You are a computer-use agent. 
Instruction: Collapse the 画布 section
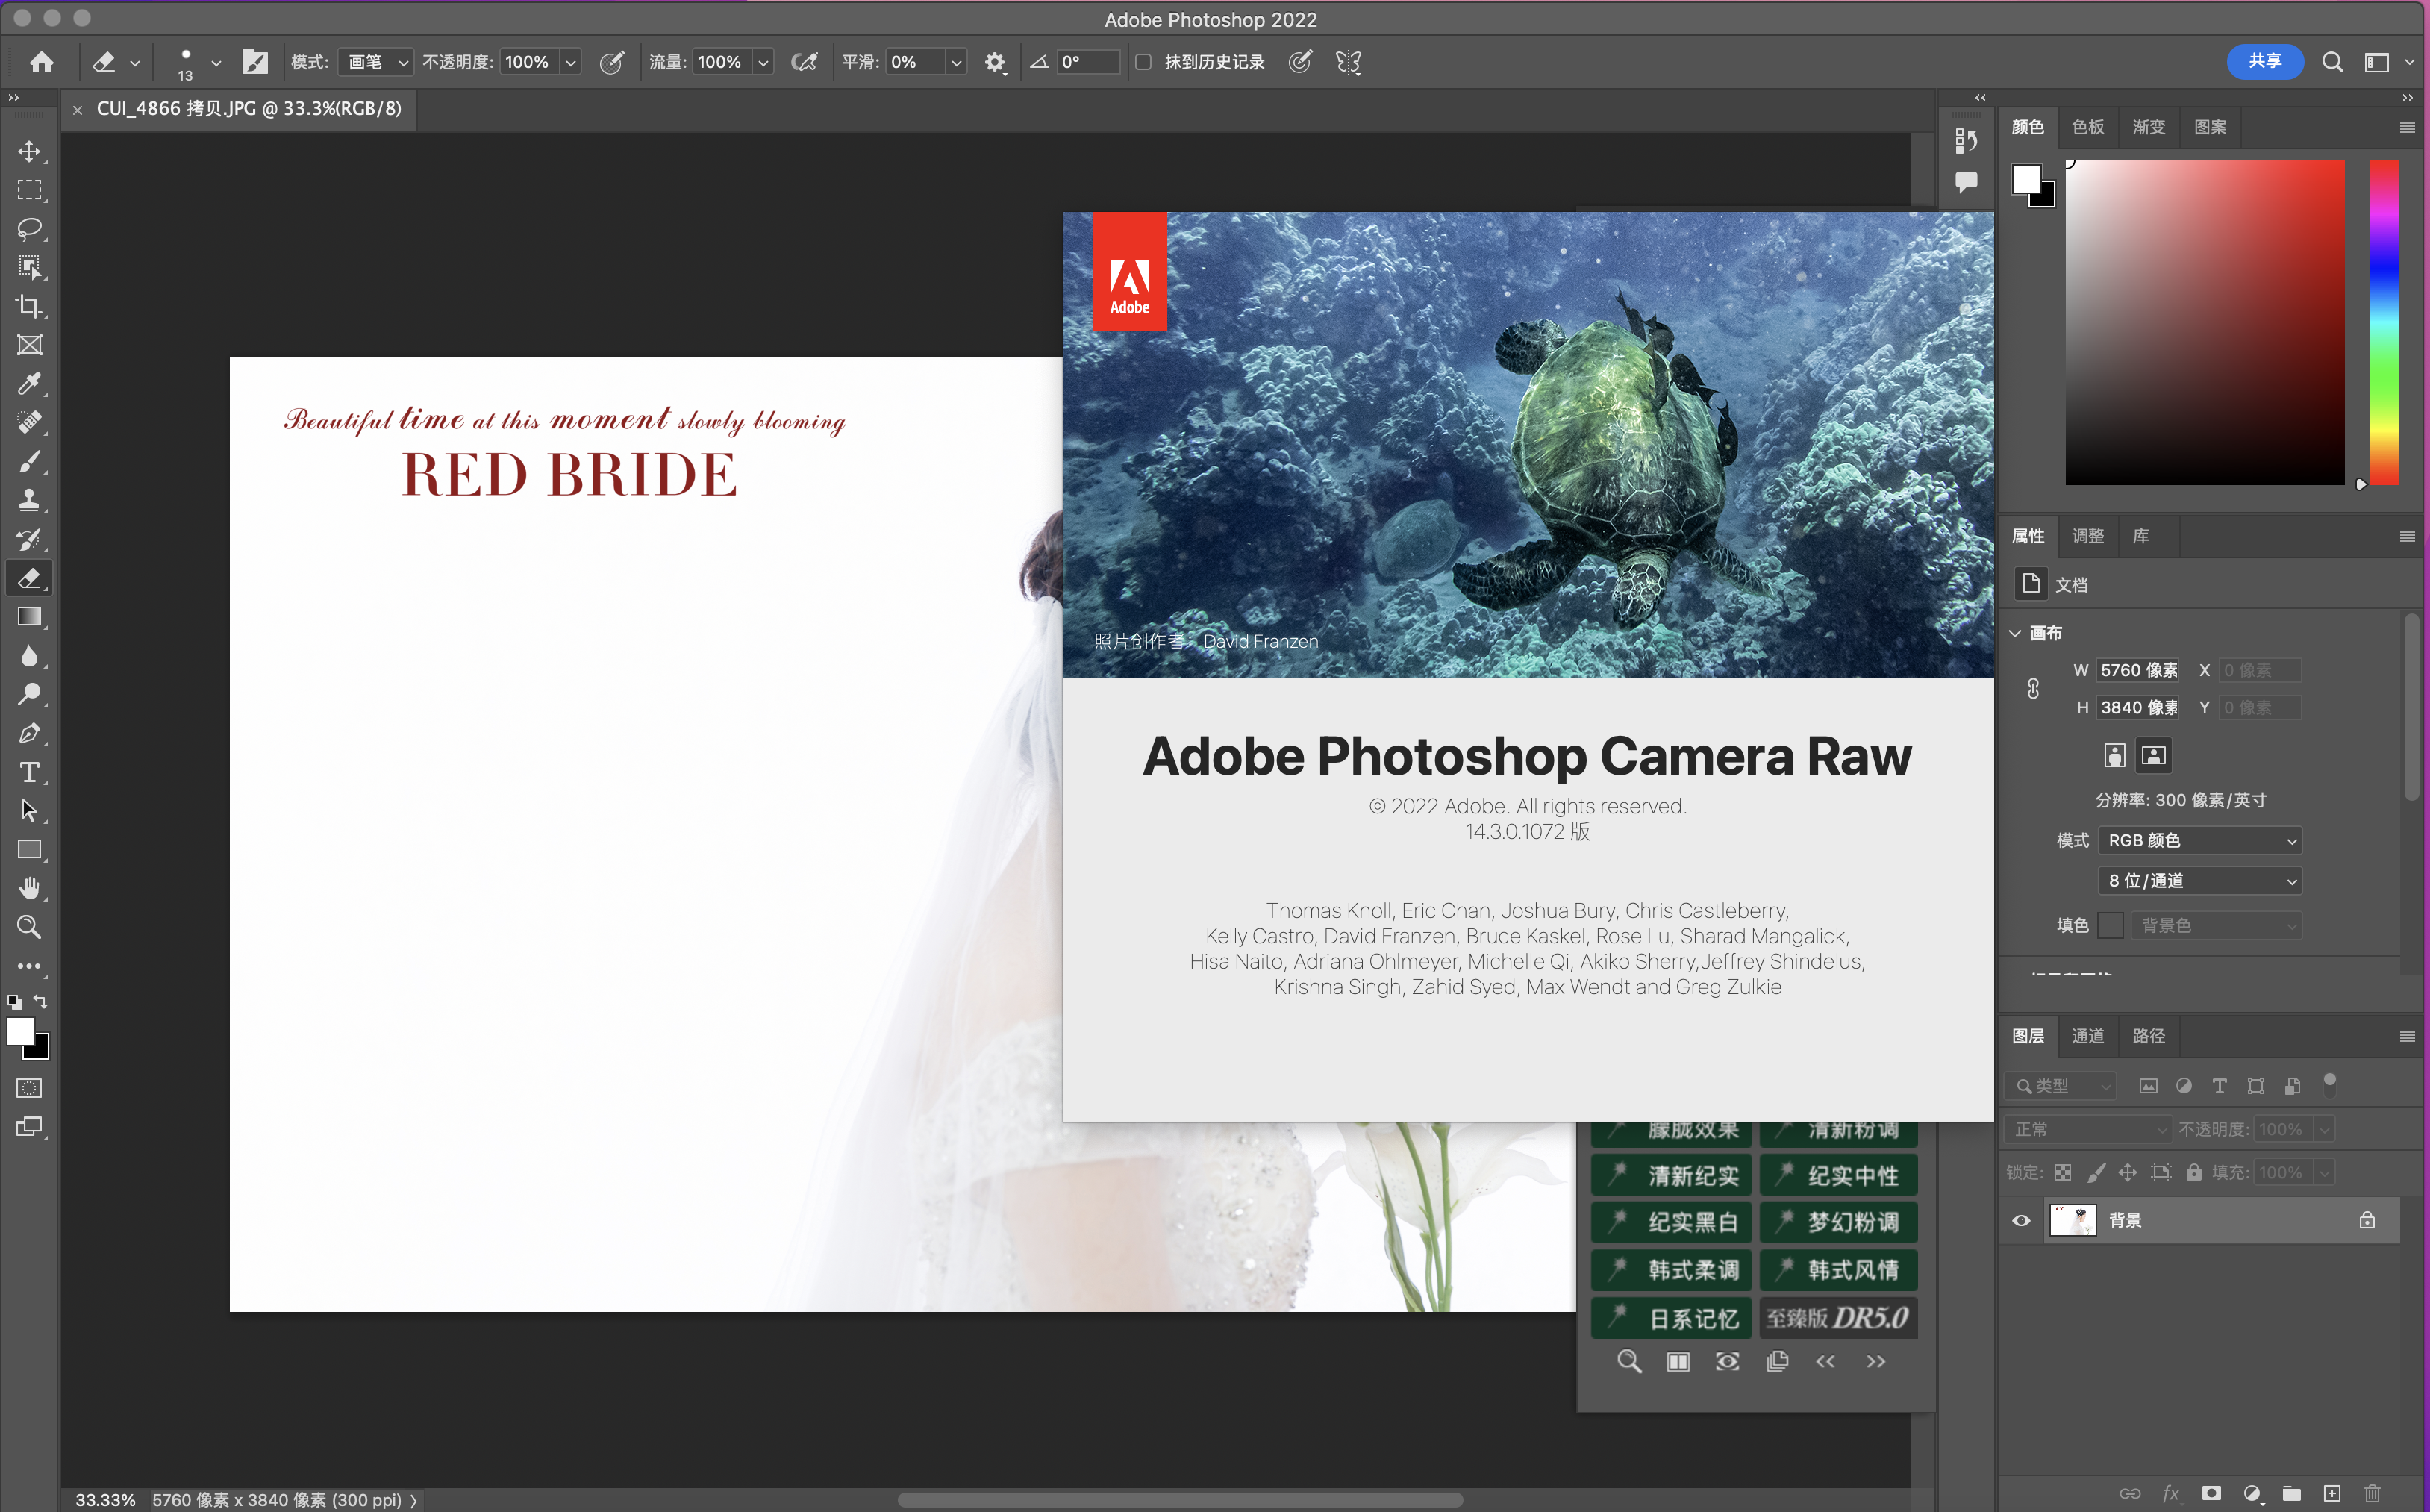2016,632
